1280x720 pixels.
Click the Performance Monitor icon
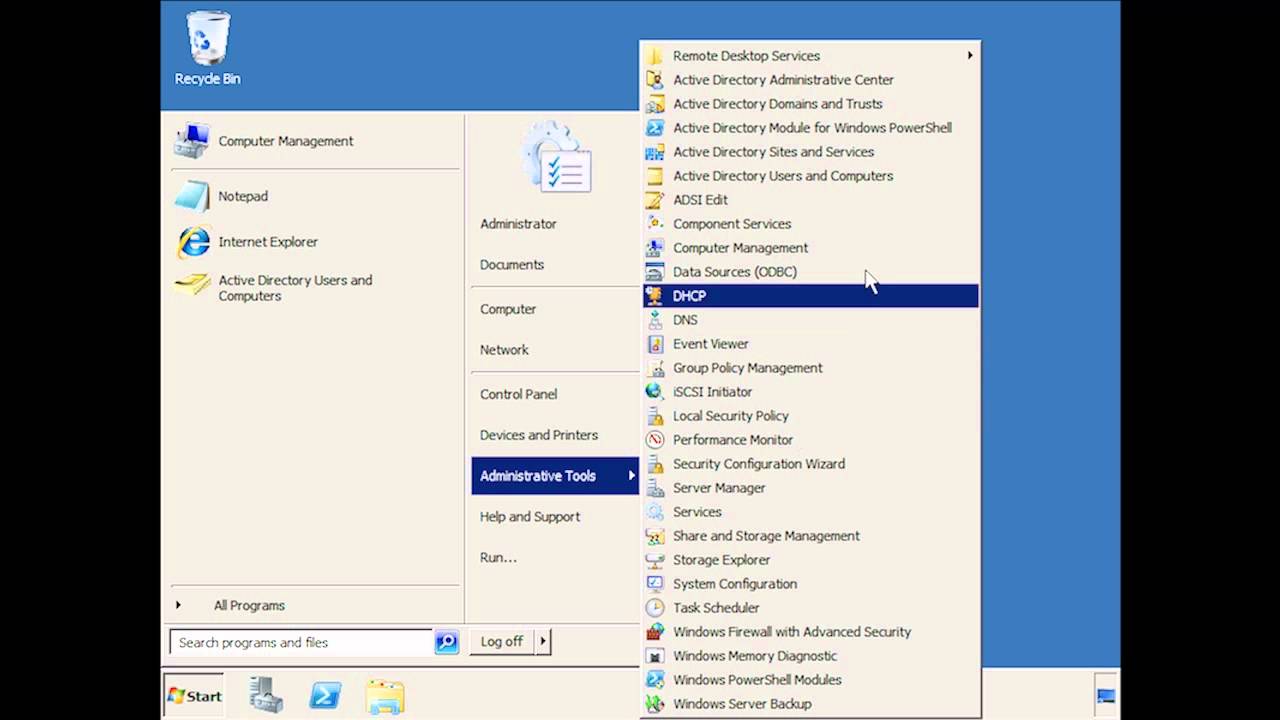tap(654, 440)
